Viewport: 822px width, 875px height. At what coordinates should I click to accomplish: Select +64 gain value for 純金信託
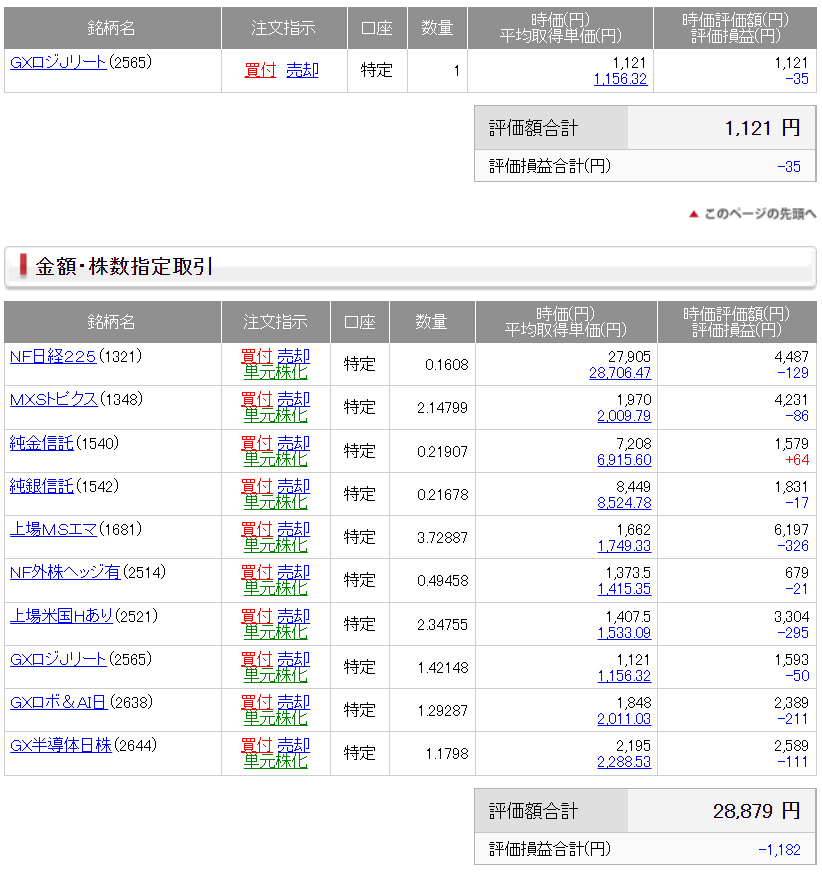coord(797,460)
